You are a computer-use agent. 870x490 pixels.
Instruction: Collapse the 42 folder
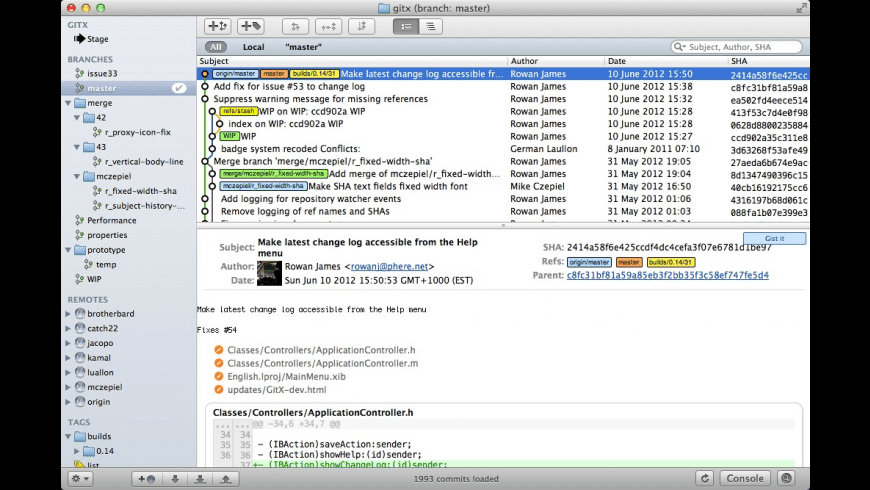[77, 118]
